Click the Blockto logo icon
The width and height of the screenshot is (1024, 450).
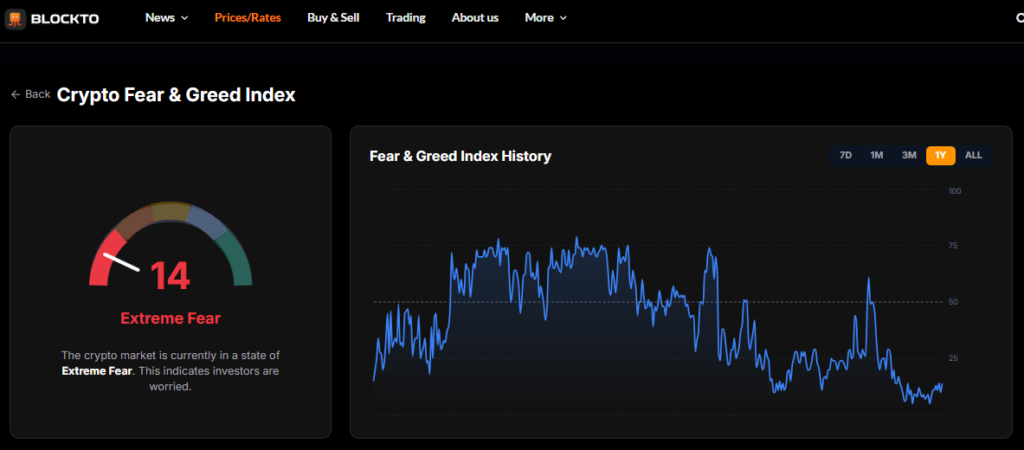point(15,18)
